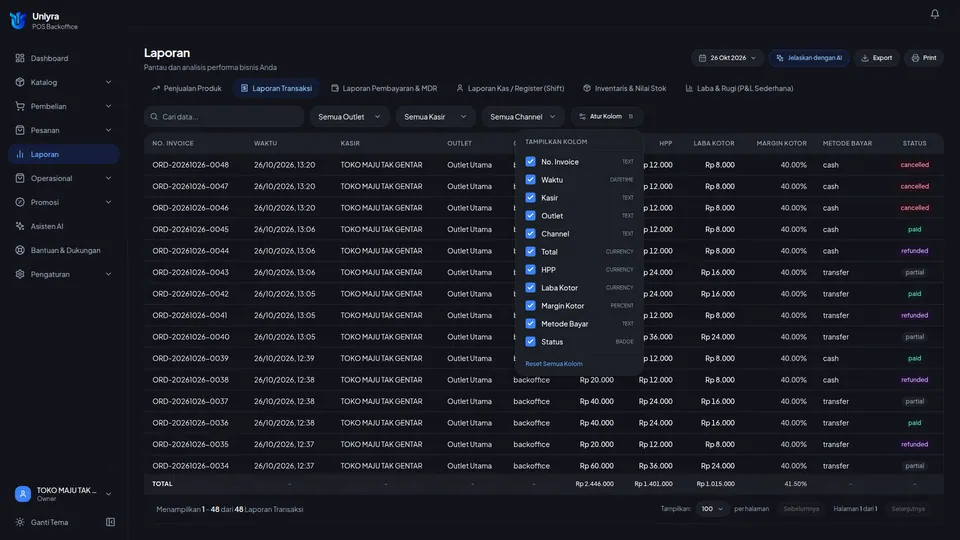The width and height of the screenshot is (960, 540).
Task: Focus the Cari data search field
Action: pos(224,116)
